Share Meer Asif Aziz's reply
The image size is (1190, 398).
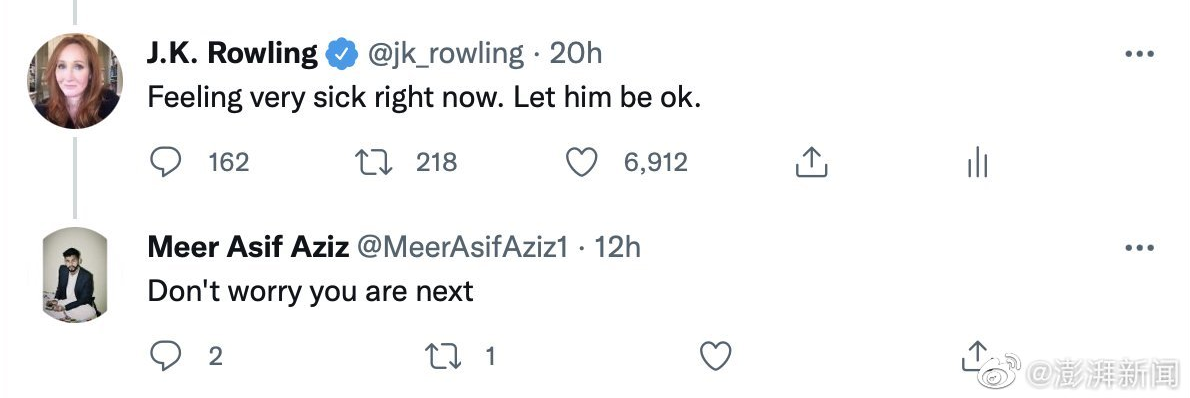[976, 355]
